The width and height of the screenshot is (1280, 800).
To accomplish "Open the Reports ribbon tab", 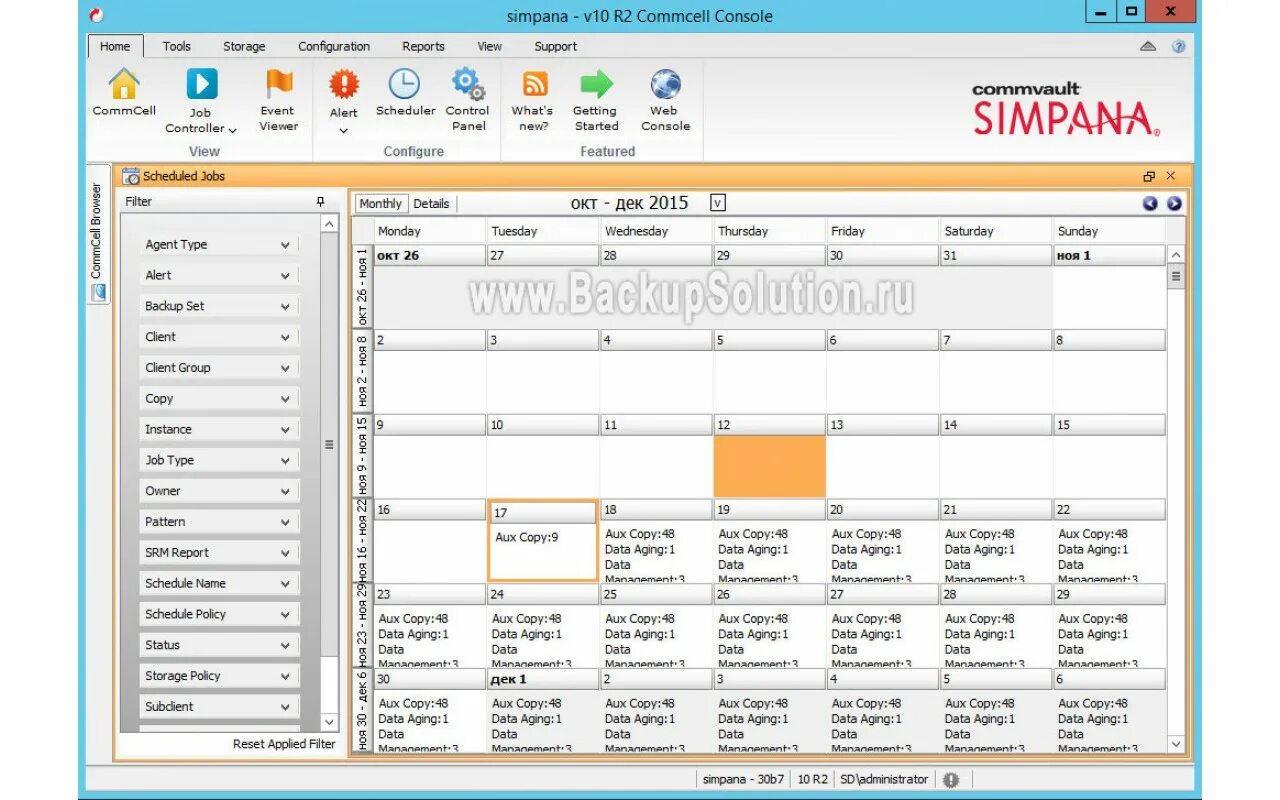I will tap(423, 46).
